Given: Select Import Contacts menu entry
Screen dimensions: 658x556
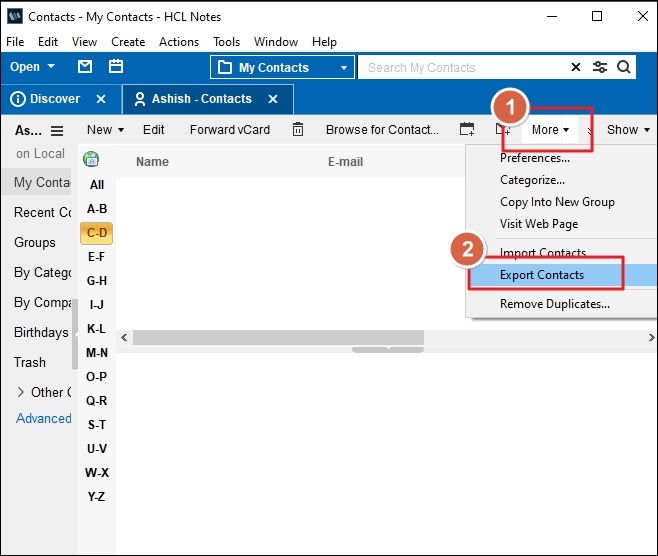Looking at the screenshot, I should 543,253.
